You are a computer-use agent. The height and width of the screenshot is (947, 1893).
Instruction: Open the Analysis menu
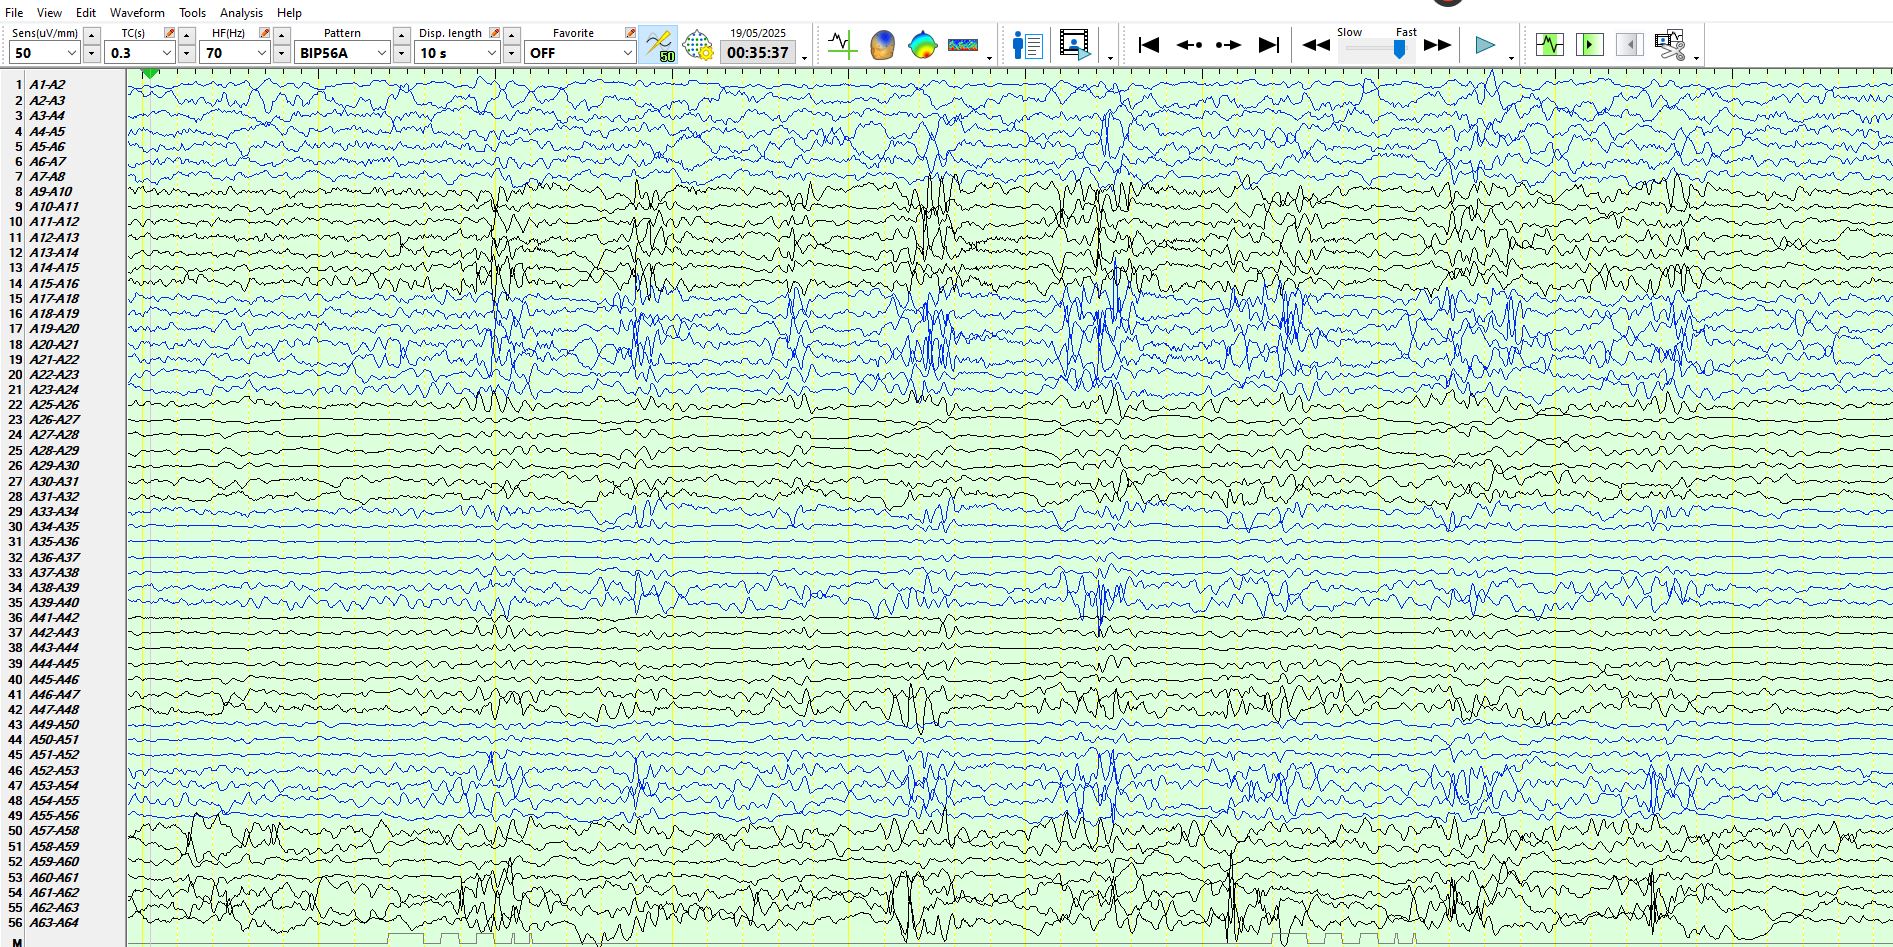coord(241,13)
